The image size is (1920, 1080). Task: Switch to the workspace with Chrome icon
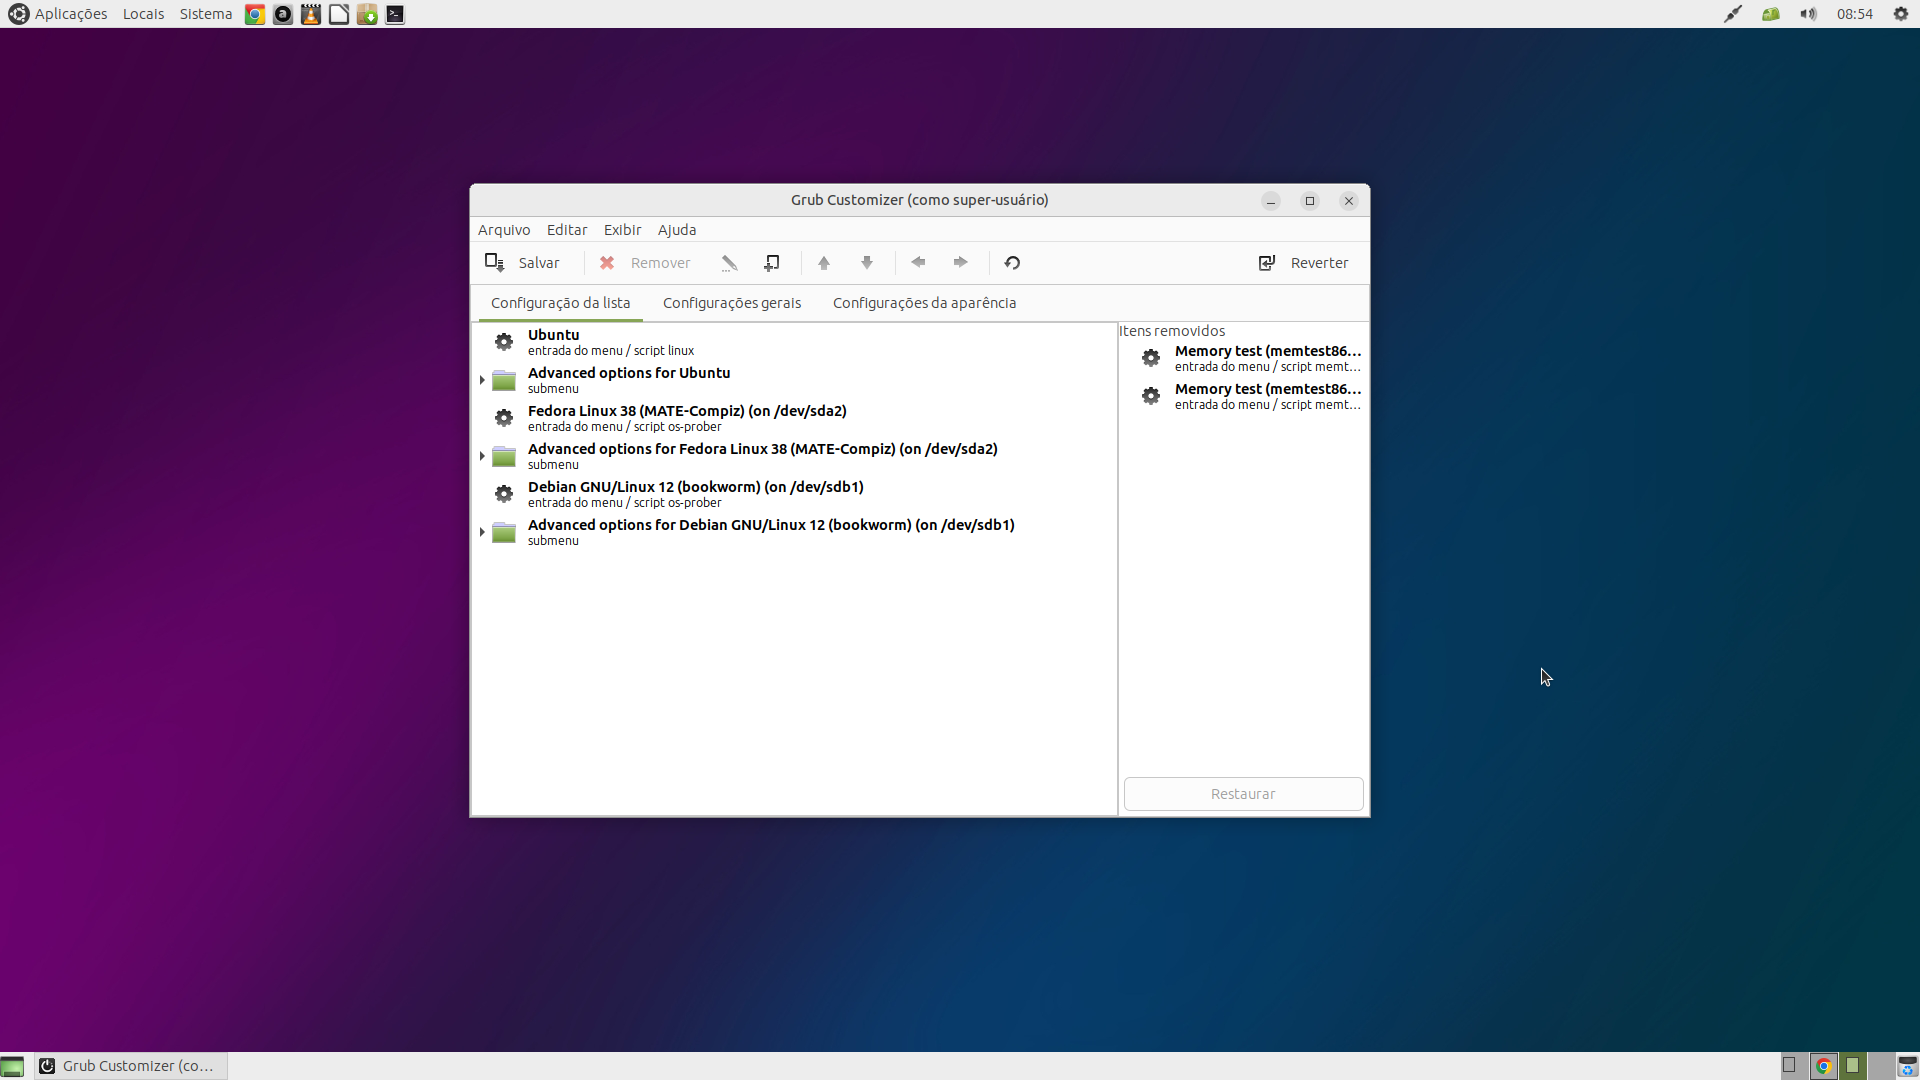tap(1824, 1066)
